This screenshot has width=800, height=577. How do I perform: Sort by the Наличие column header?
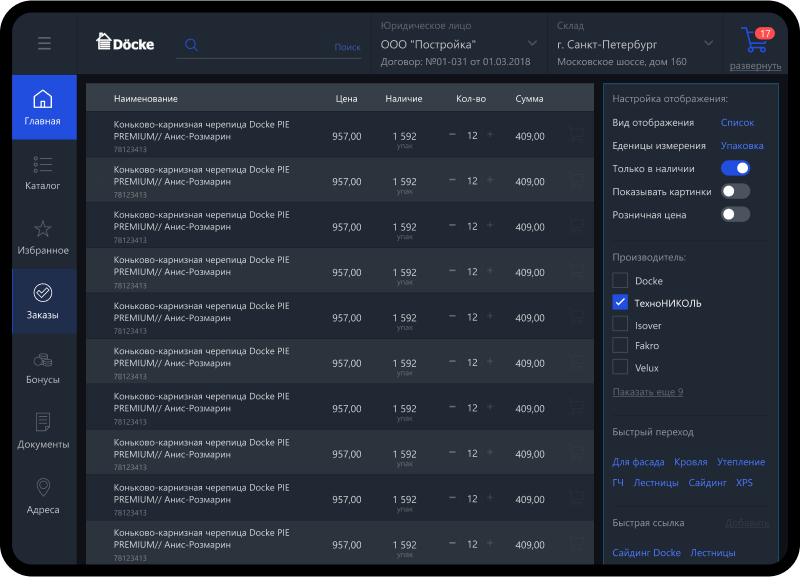(x=404, y=98)
